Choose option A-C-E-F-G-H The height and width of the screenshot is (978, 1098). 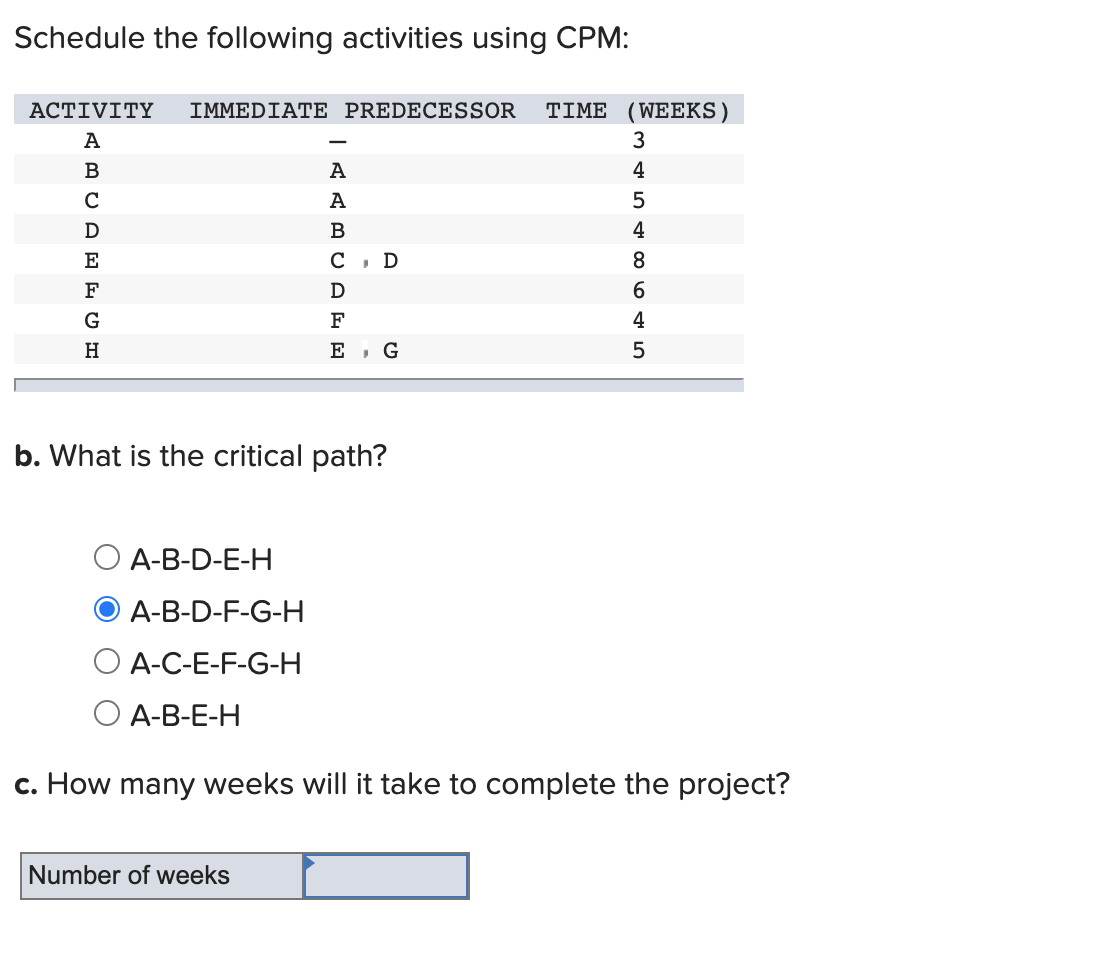(106, 661)
